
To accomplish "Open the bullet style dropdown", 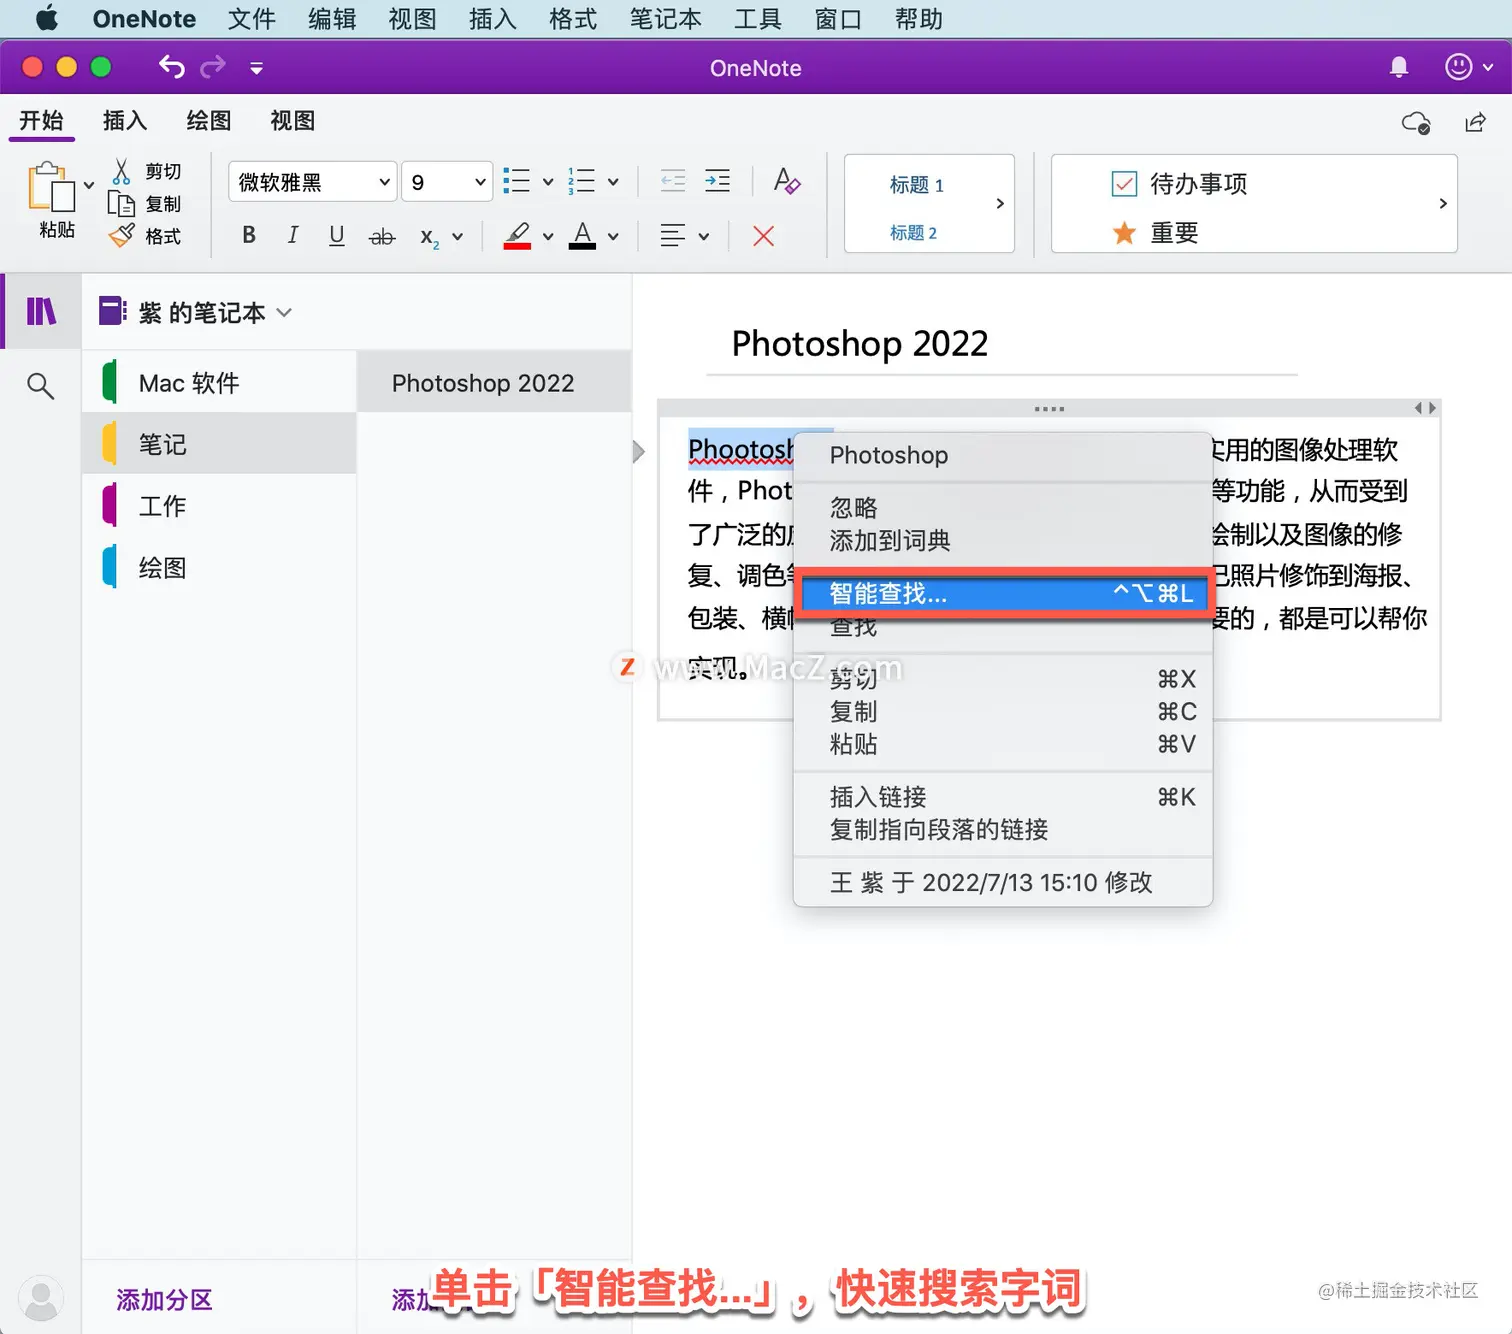I will click(548, 182).
